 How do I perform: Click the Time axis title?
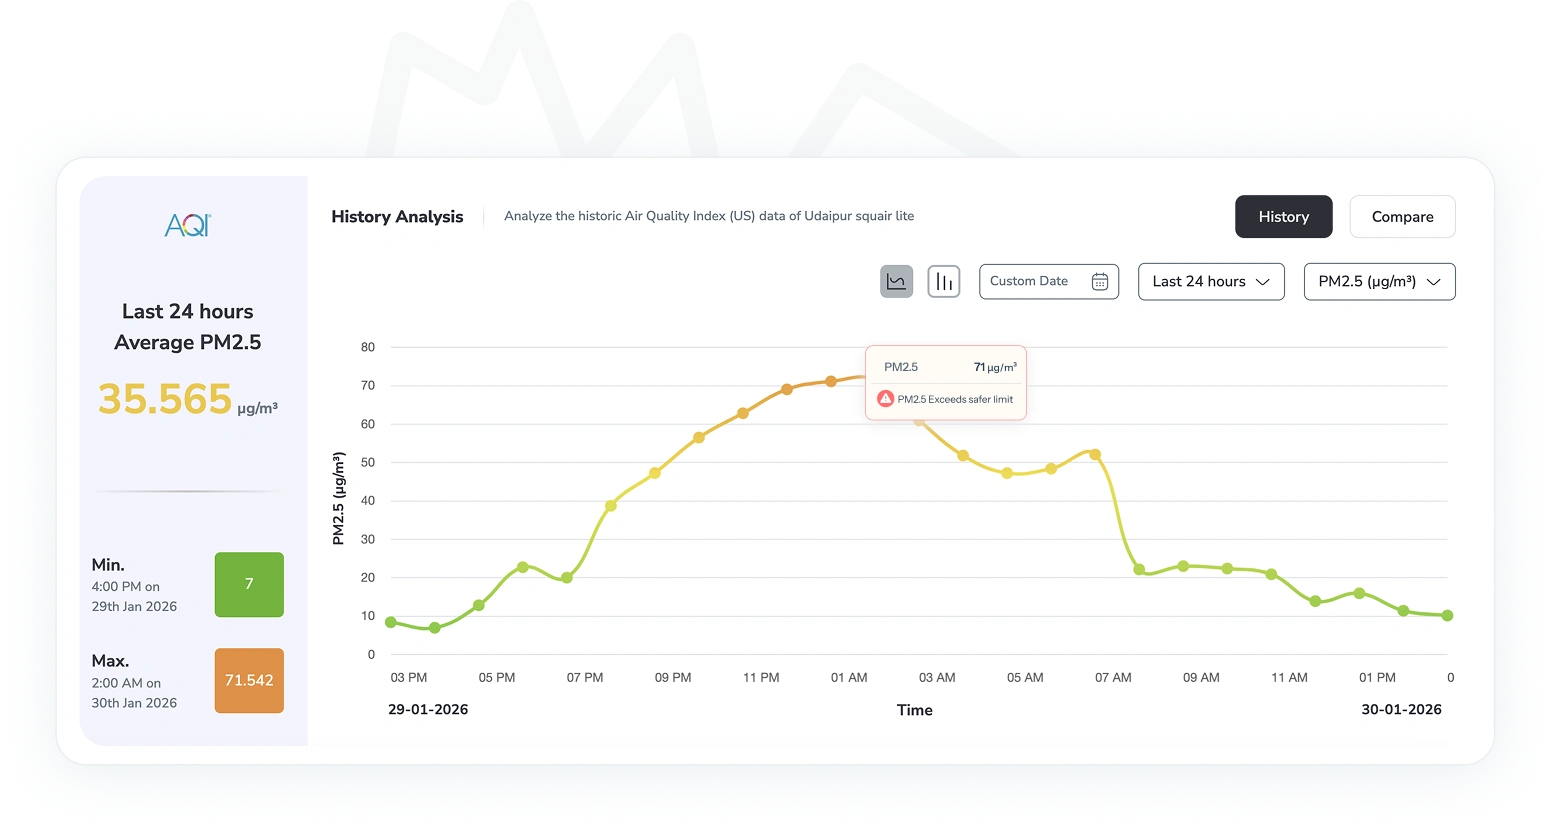click(914, 710)
